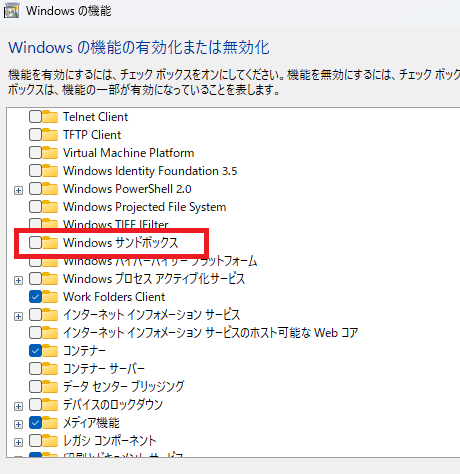This screenshot has width=460, height=474.
Task: Select the Windows PowerShell 2.0 label
Action: 127,189
